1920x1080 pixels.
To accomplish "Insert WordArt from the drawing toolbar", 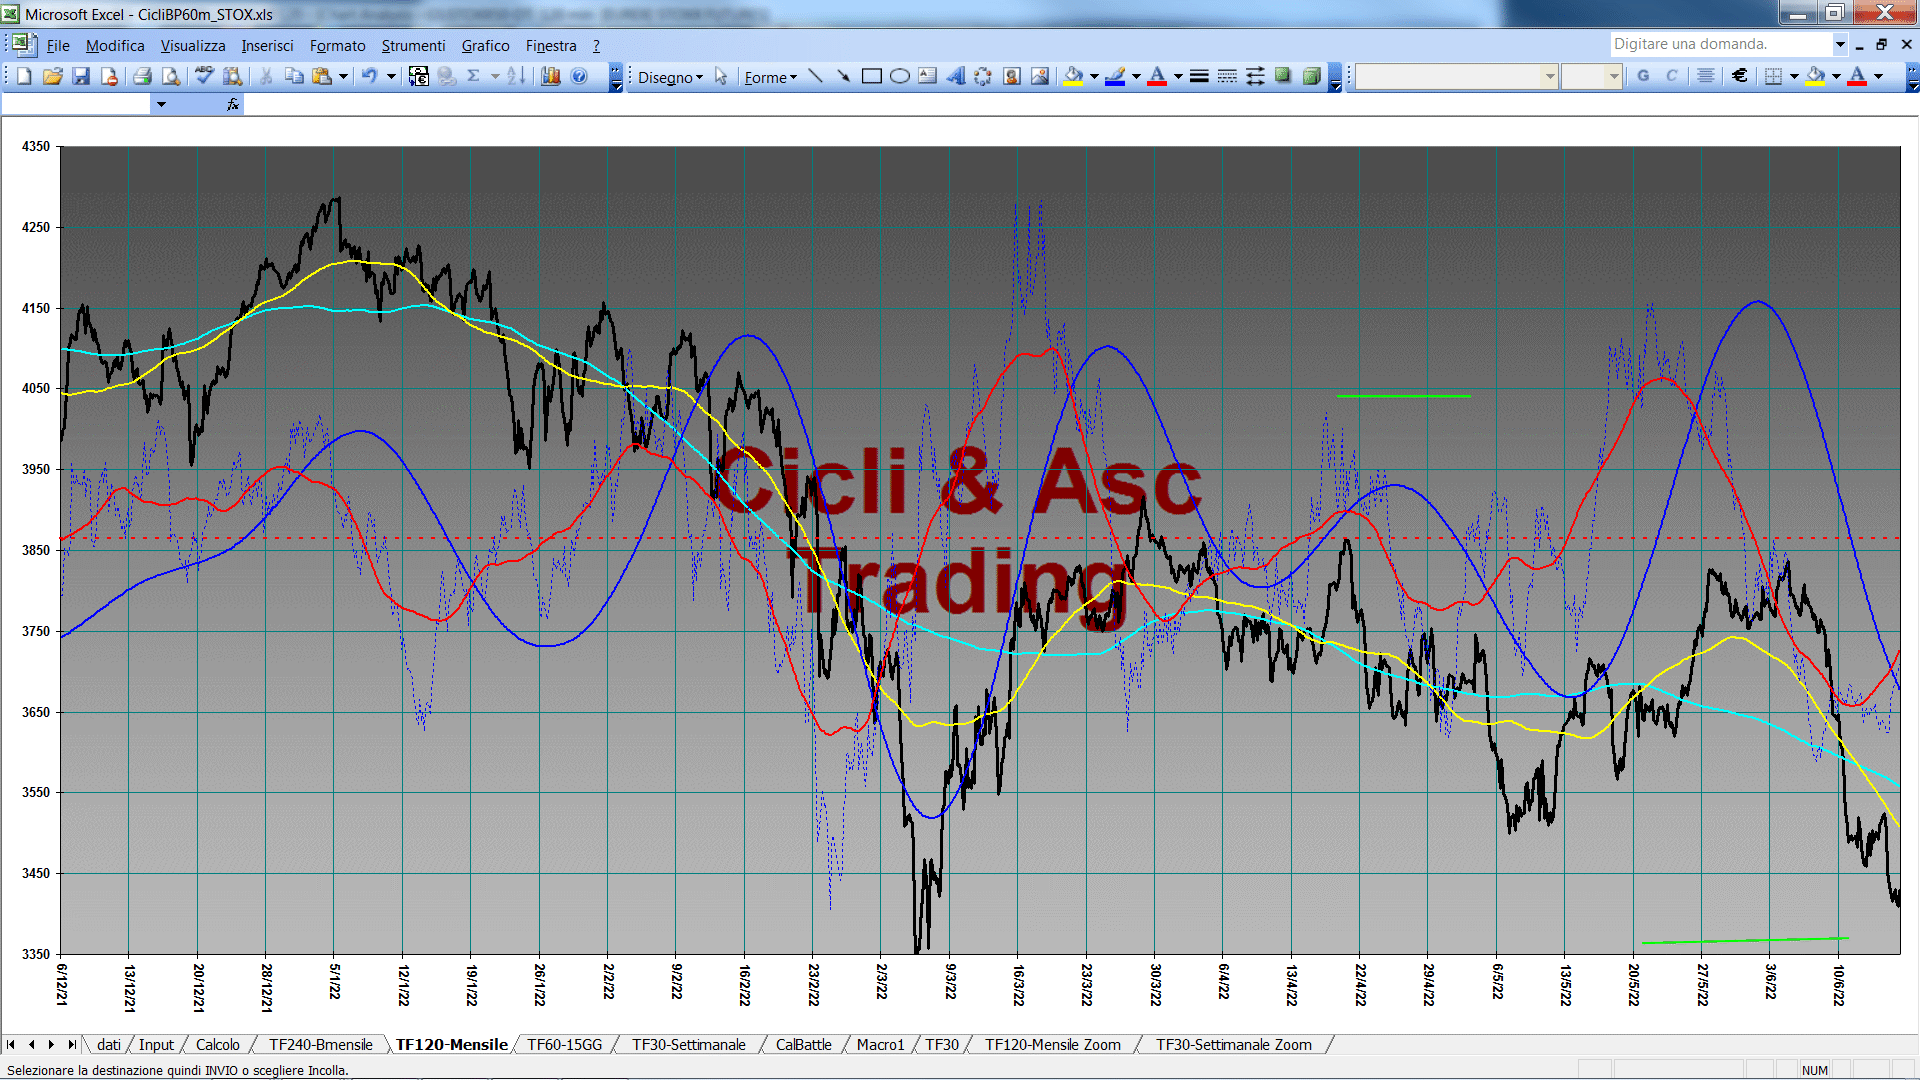I will tap(956, 76).
